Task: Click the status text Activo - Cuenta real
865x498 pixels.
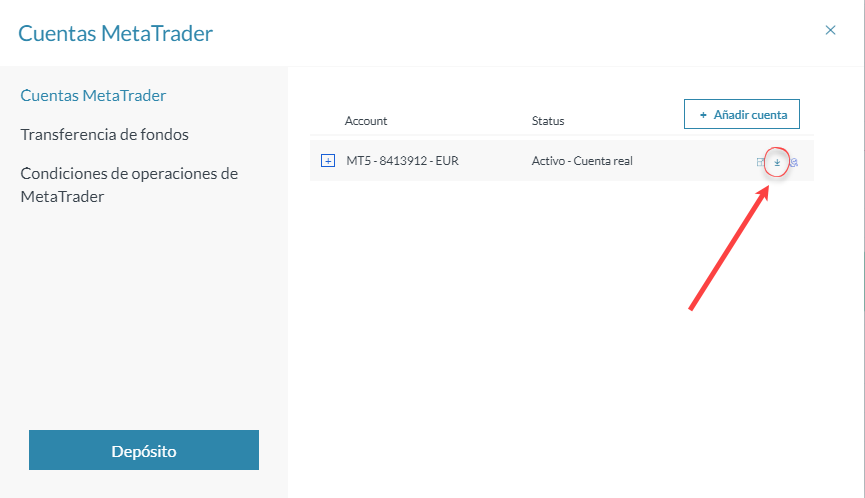Action: (582, 160)
